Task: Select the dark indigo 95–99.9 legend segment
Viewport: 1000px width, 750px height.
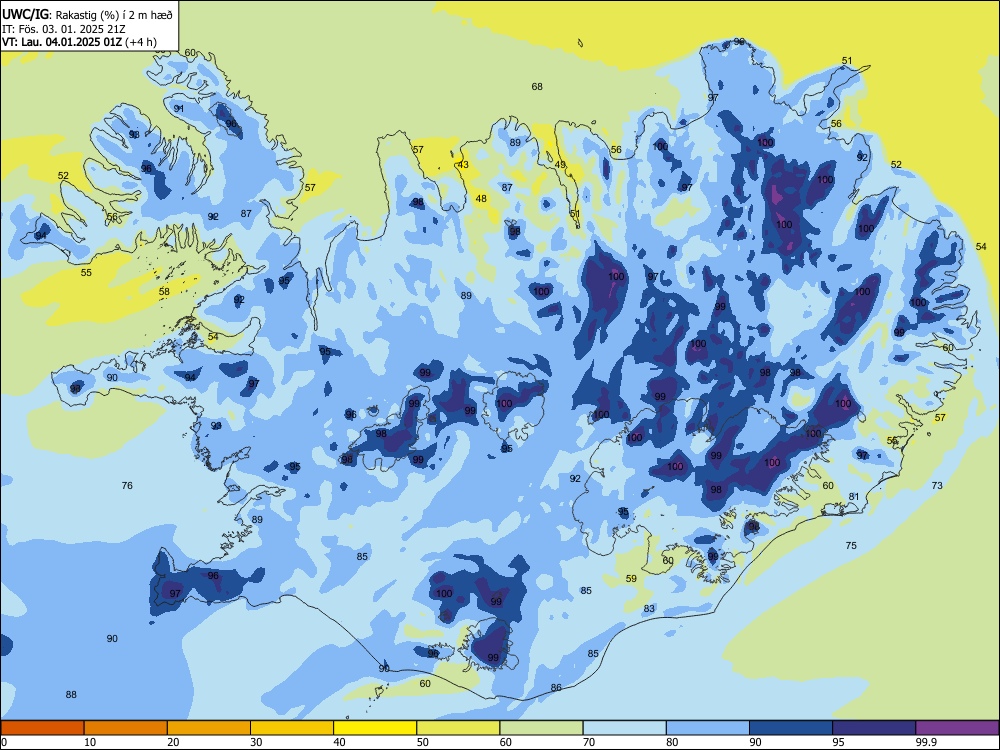Action: (874, 728)
